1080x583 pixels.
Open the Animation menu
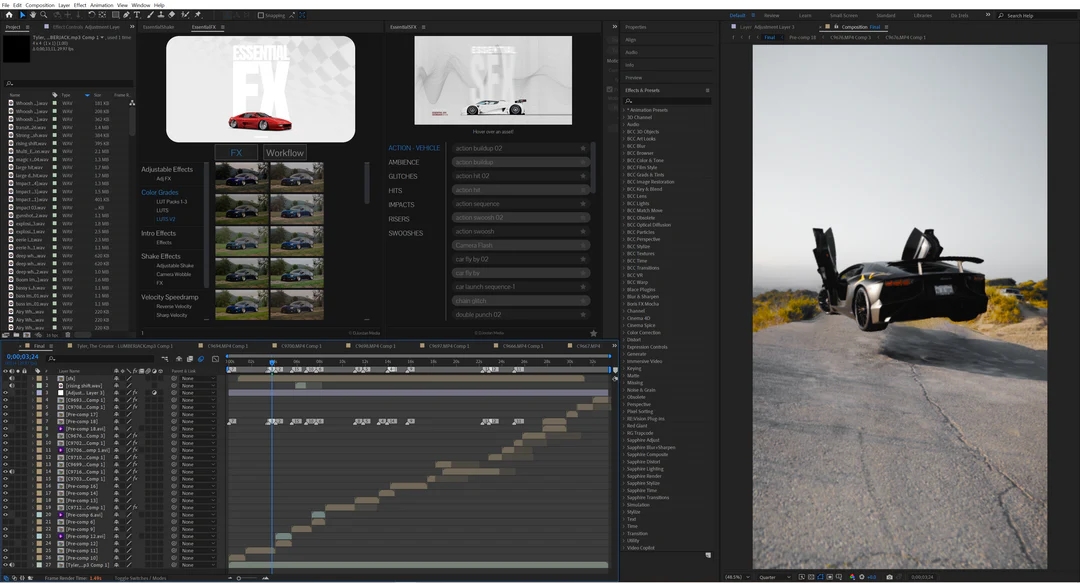click(x=101, y=5)
